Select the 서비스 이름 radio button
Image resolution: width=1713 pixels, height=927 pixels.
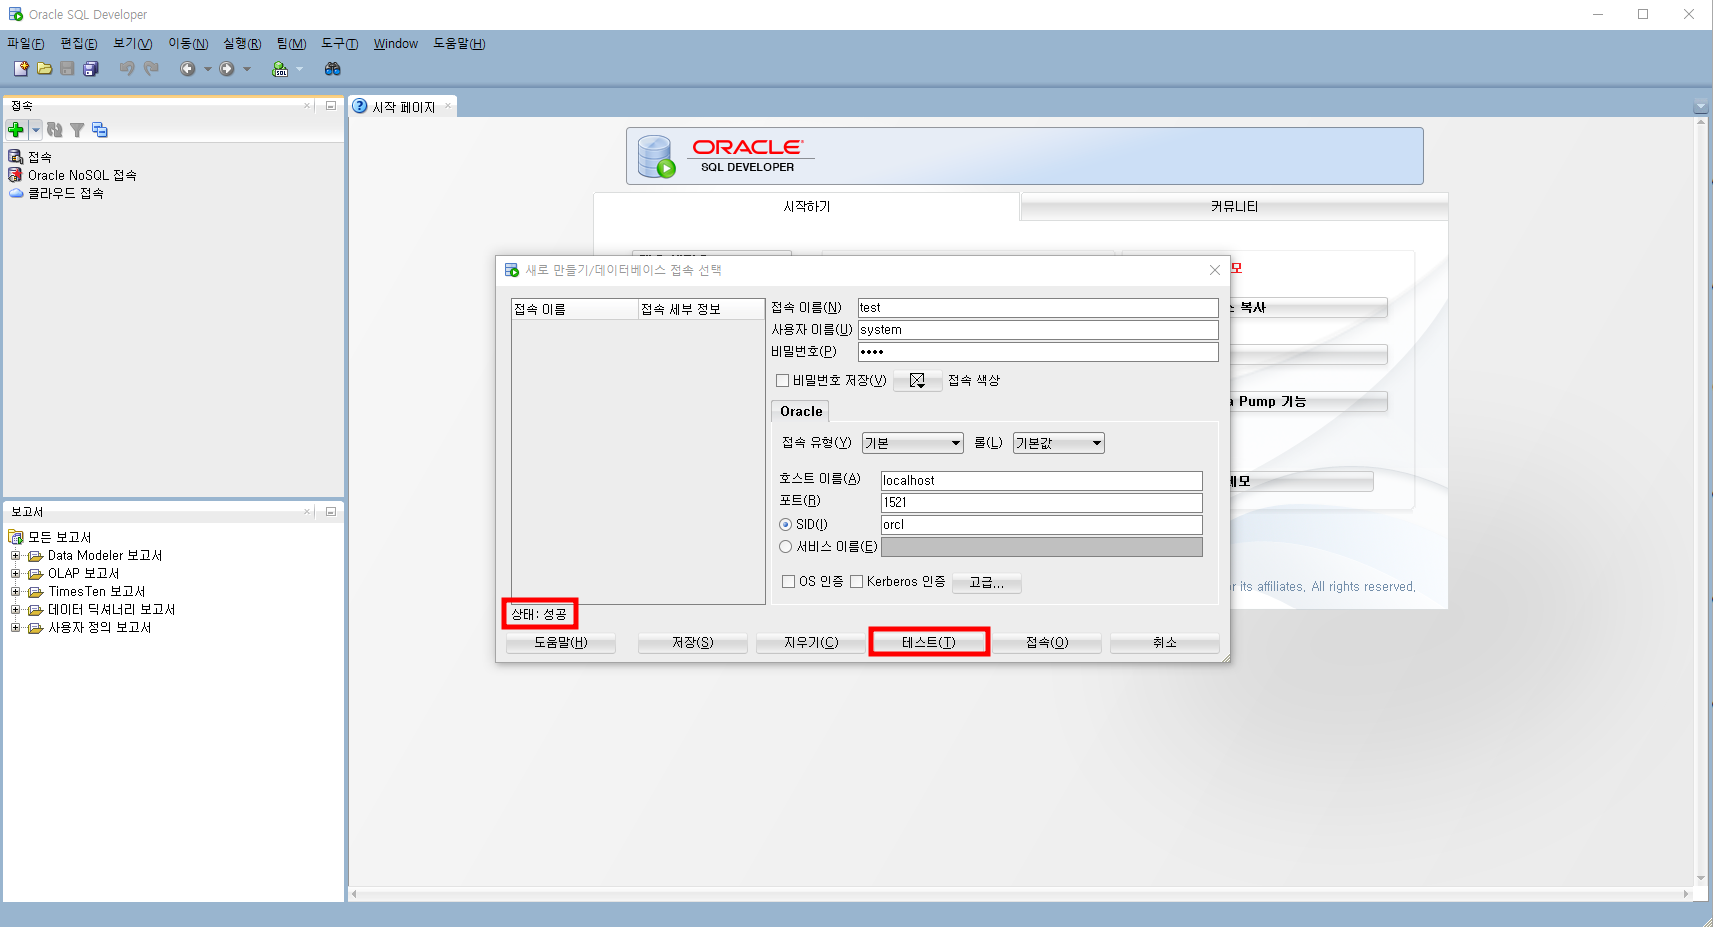[x=786, y=546]
